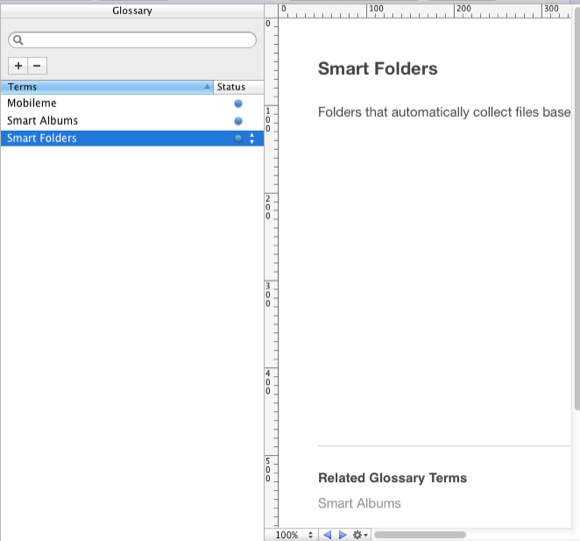Toggle the Mobileme status dot
This screenshot has height=541, width=580.
238,104
